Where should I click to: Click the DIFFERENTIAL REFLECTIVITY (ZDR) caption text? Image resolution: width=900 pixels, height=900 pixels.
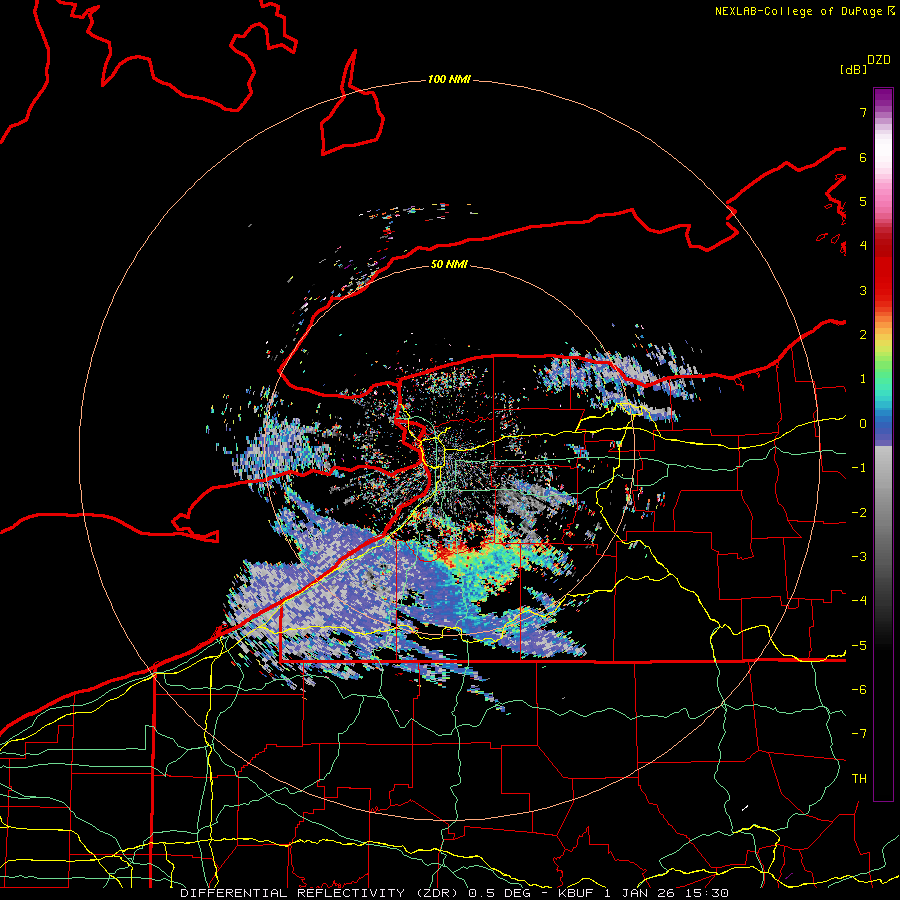click(x=320, y=893)
